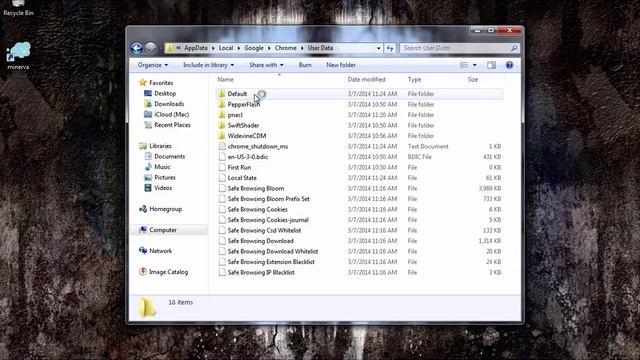Open Share with dropdown

[x=266, y=65]
